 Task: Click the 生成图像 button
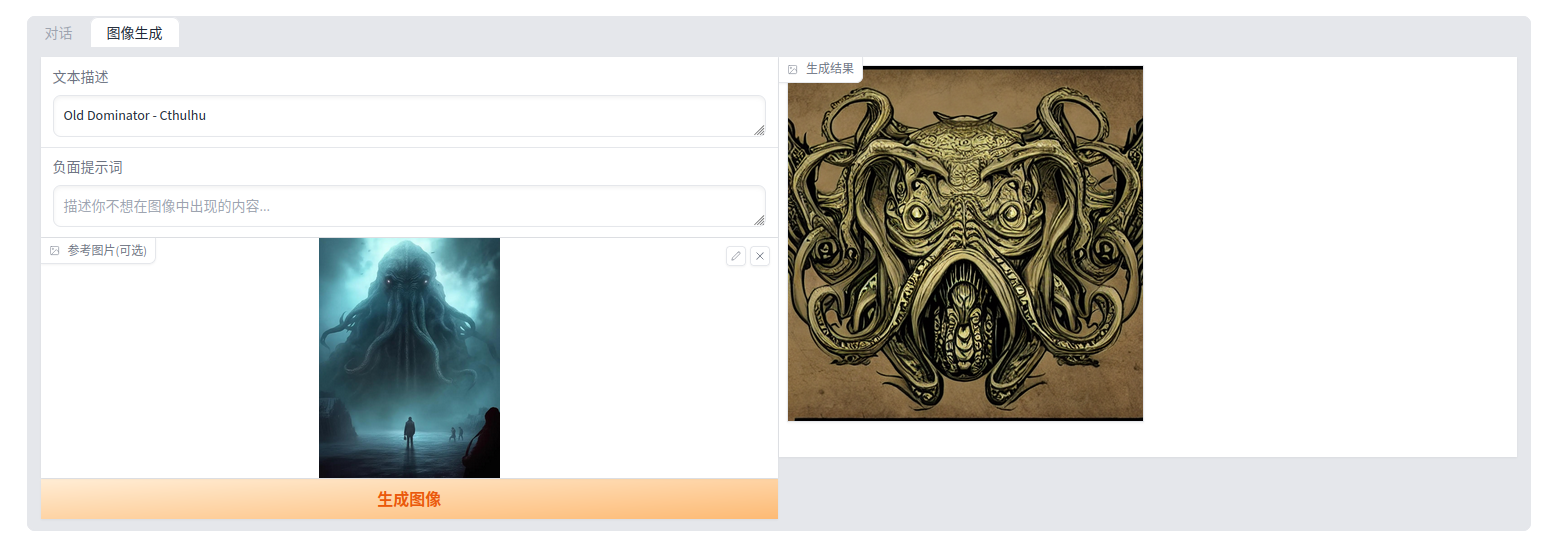409,499
